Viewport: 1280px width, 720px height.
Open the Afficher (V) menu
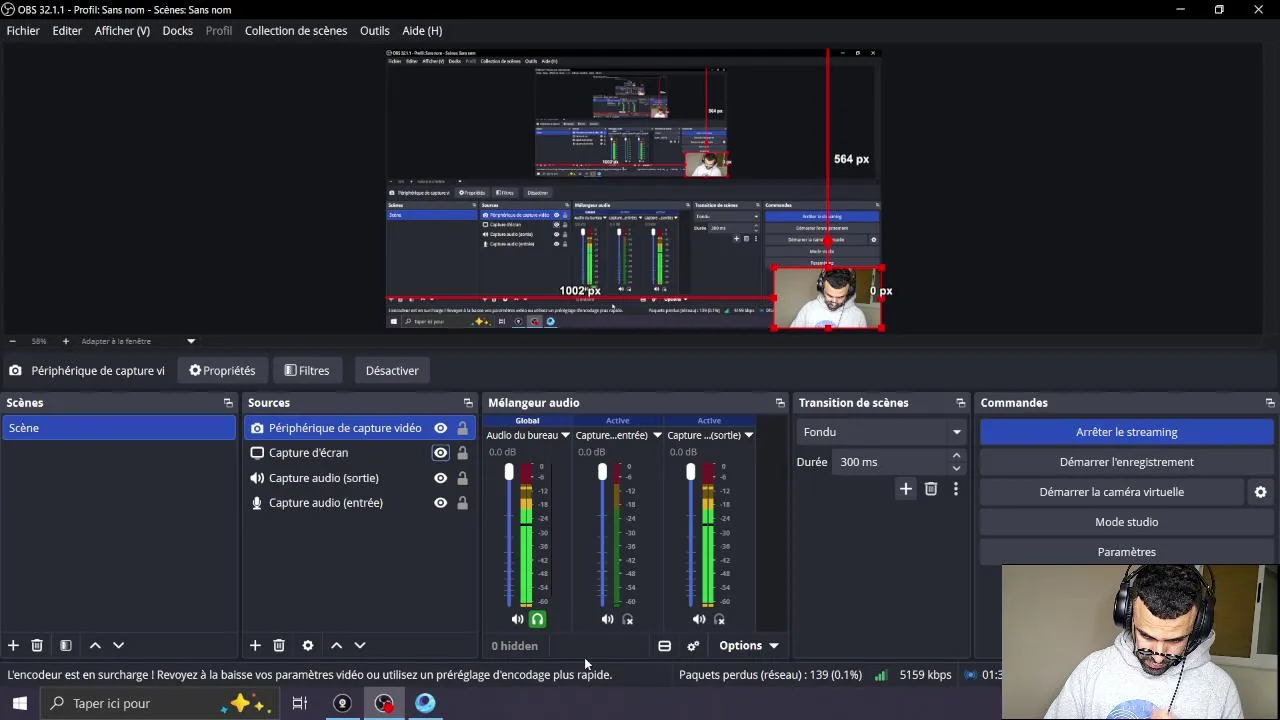(x=122, y=31)
